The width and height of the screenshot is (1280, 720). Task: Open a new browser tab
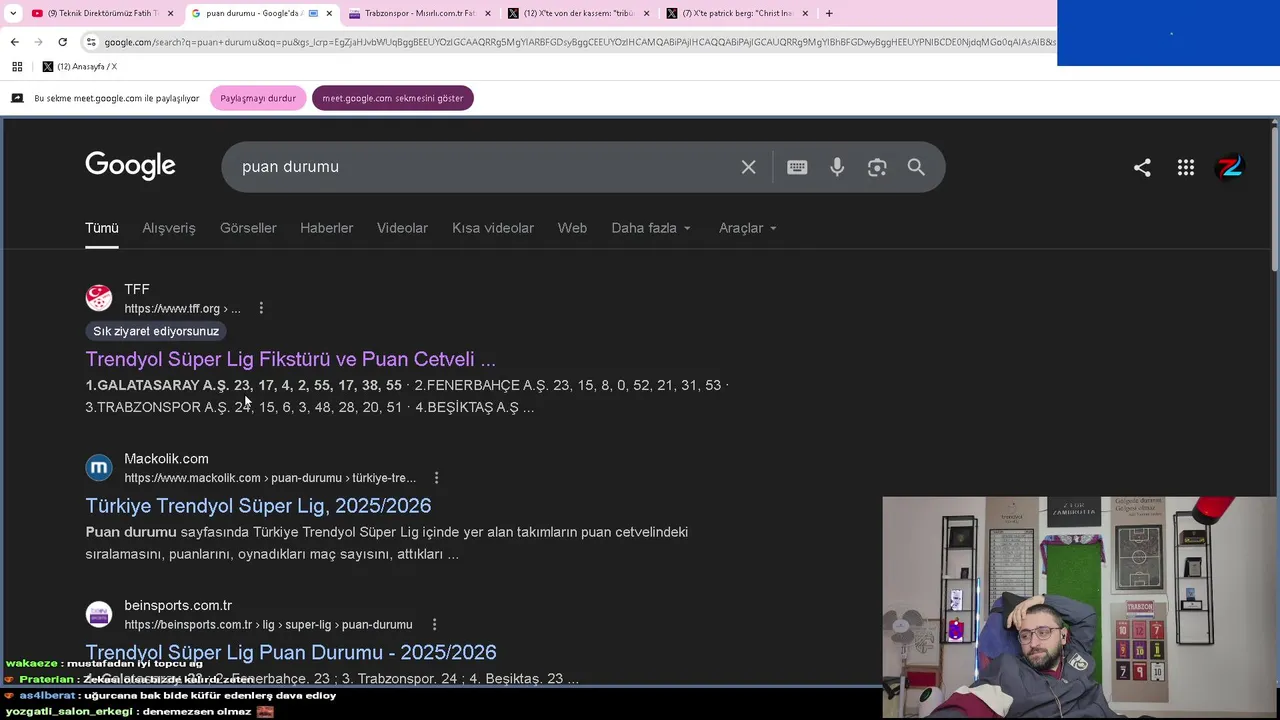829,13
